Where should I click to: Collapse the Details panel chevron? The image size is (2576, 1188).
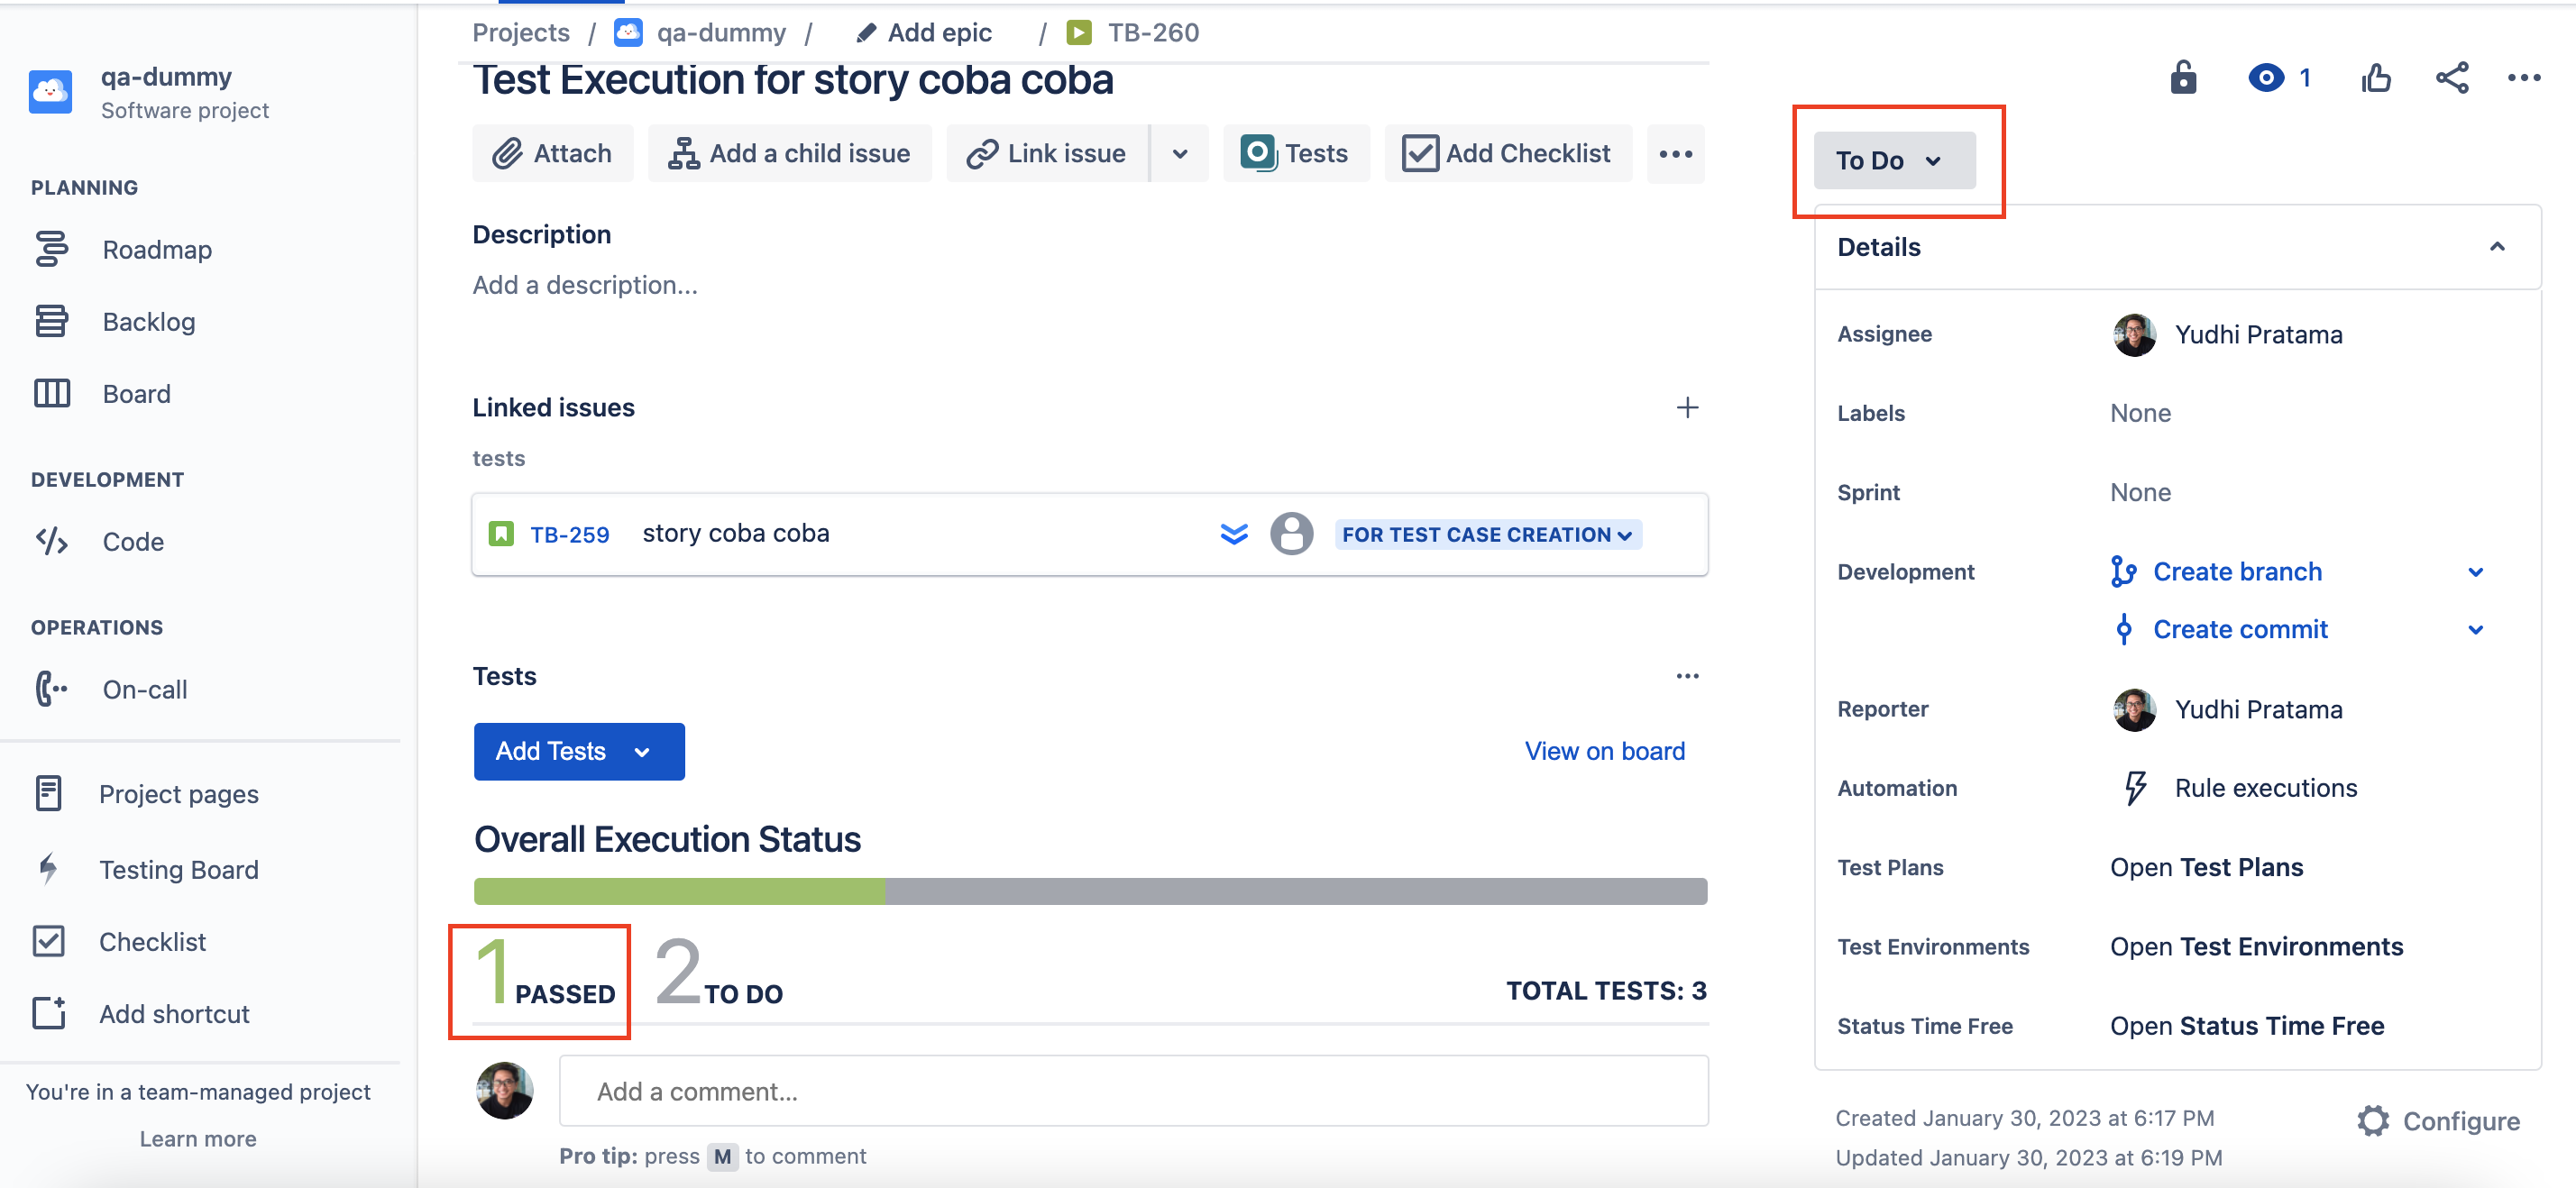(2497, 247)
